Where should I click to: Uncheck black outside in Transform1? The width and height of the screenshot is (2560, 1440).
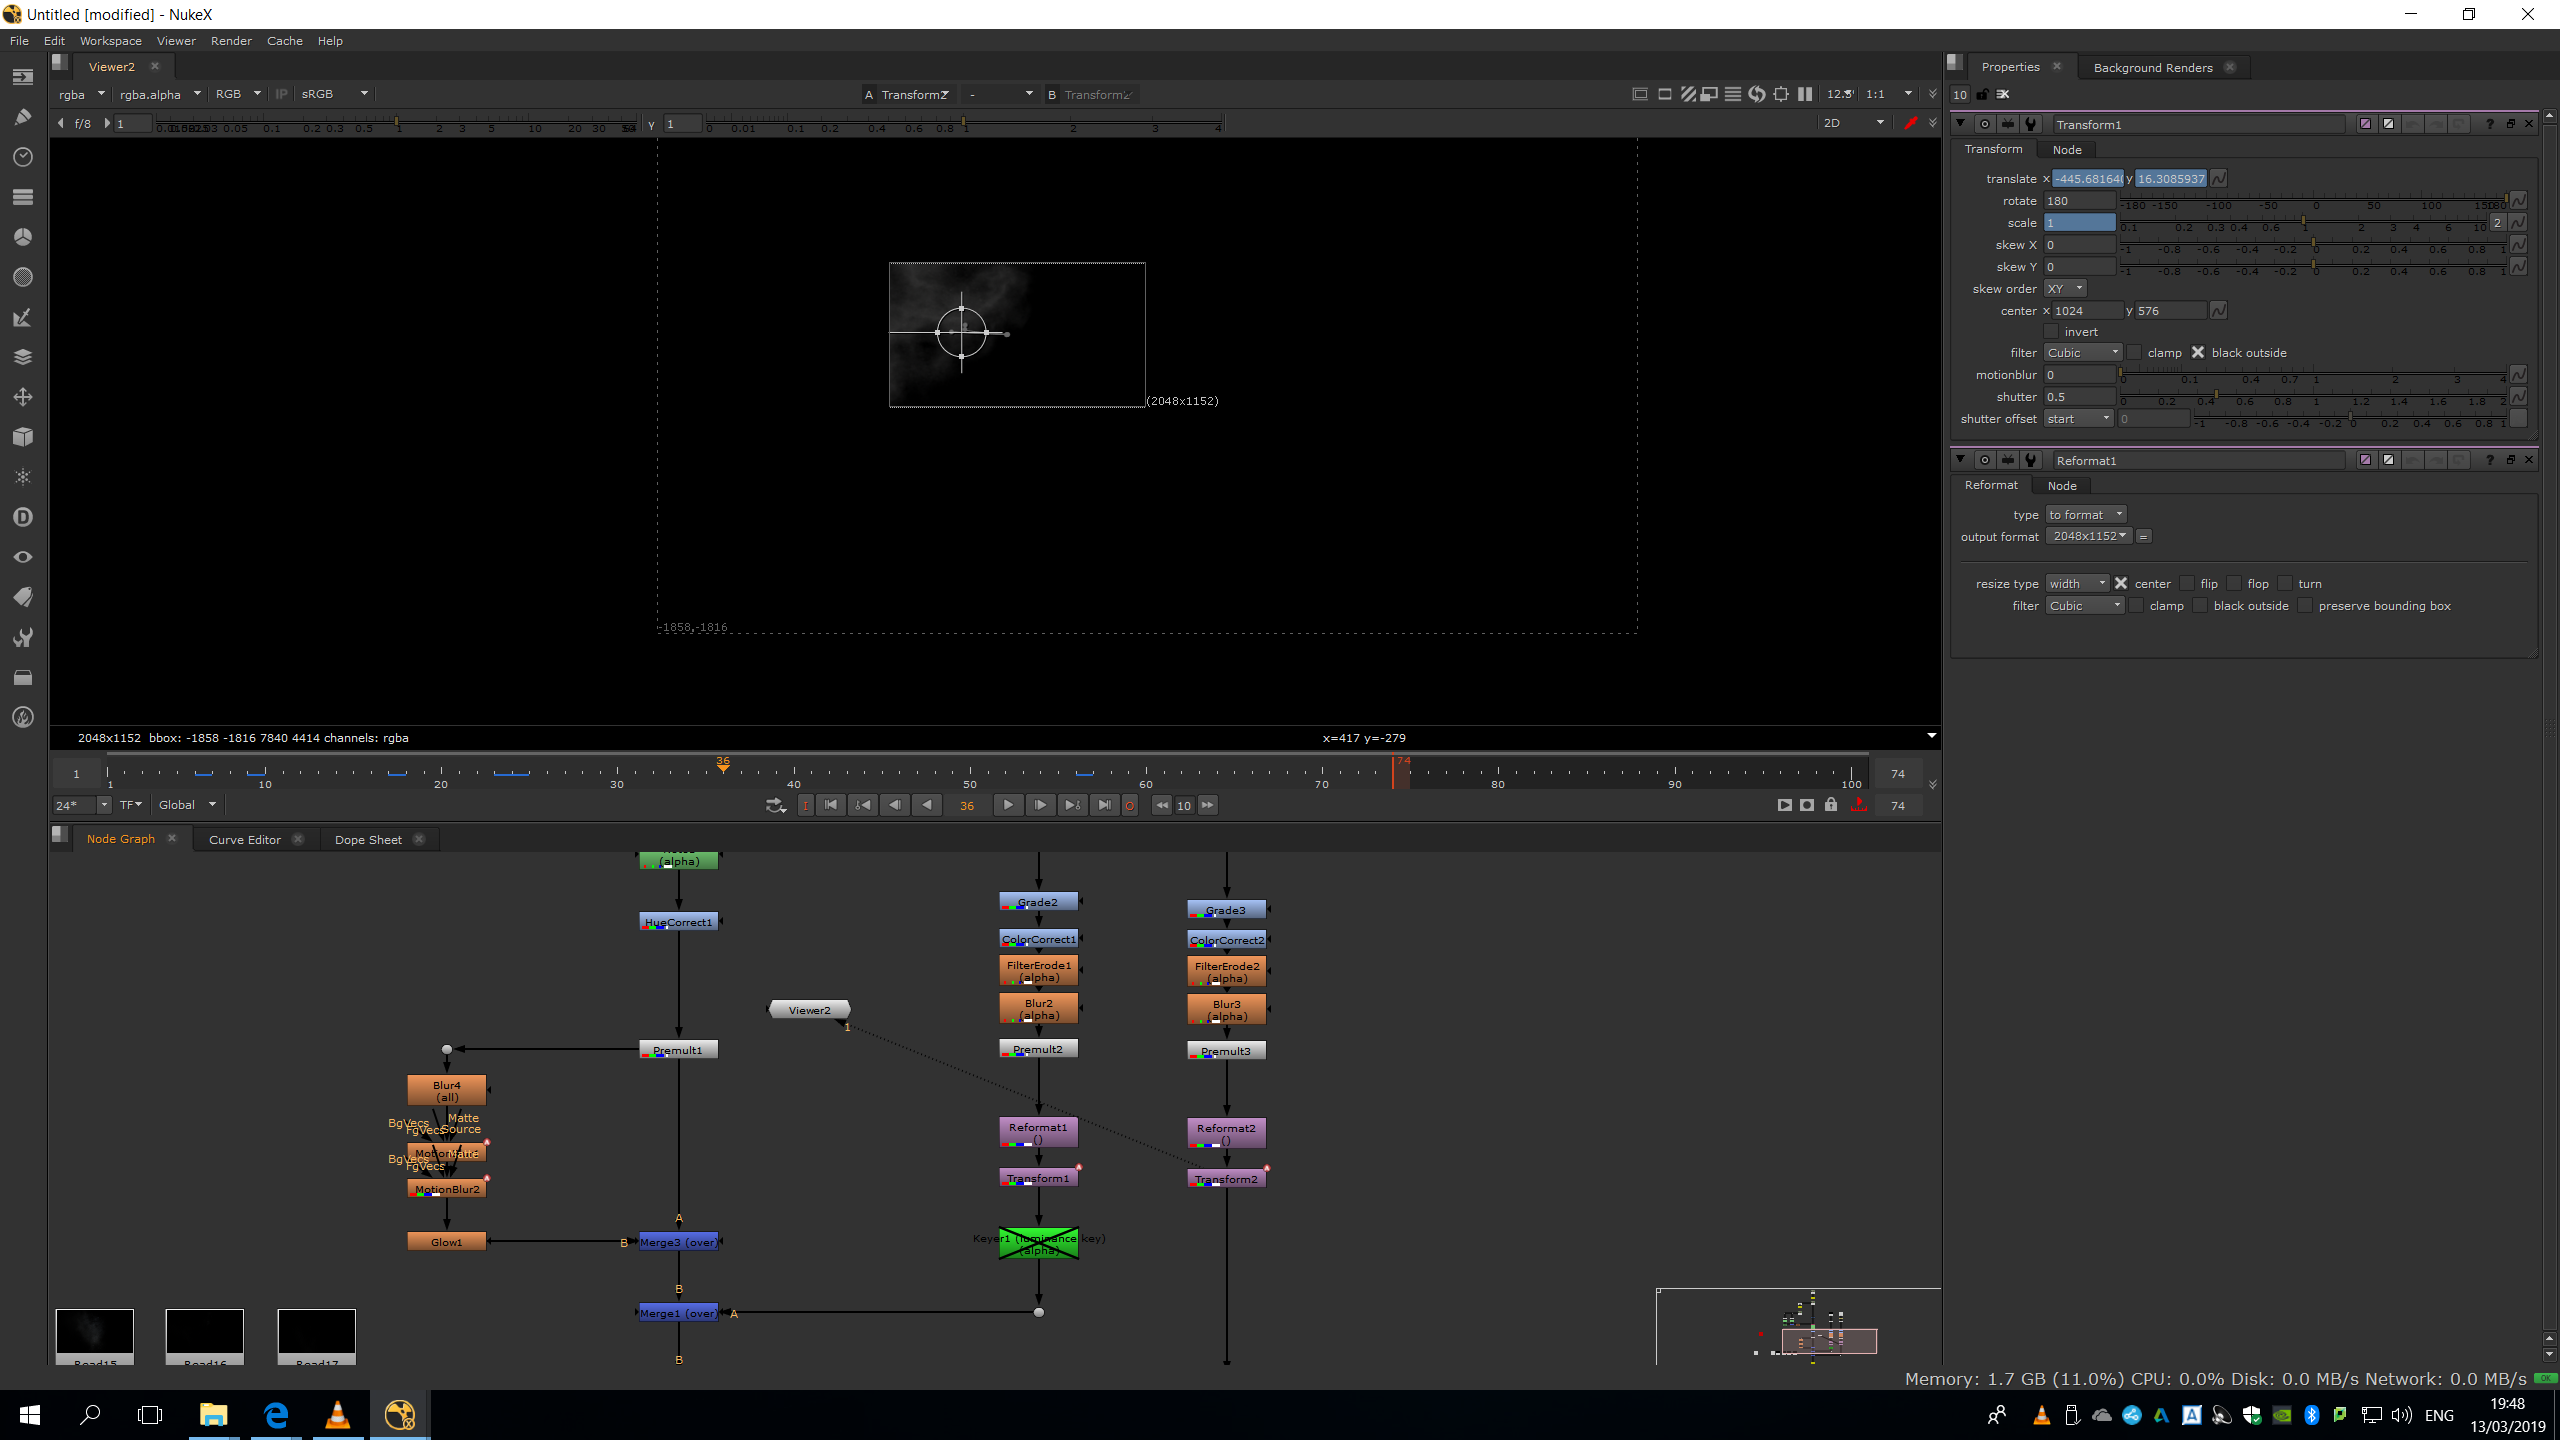click(x=2198, y=353)
